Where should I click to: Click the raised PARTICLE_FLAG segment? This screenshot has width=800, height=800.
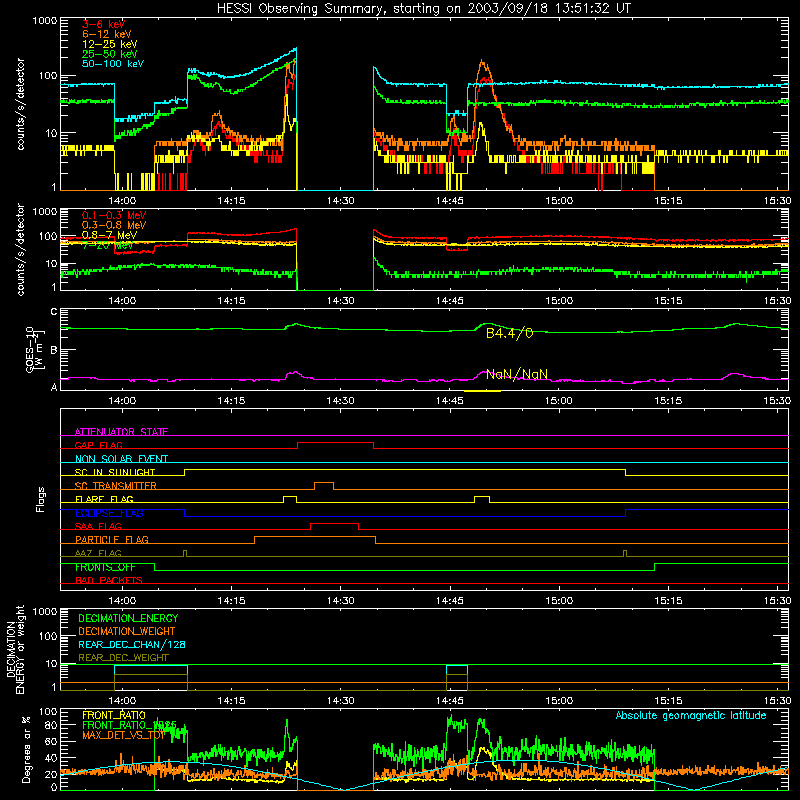[x=315, y=537]
